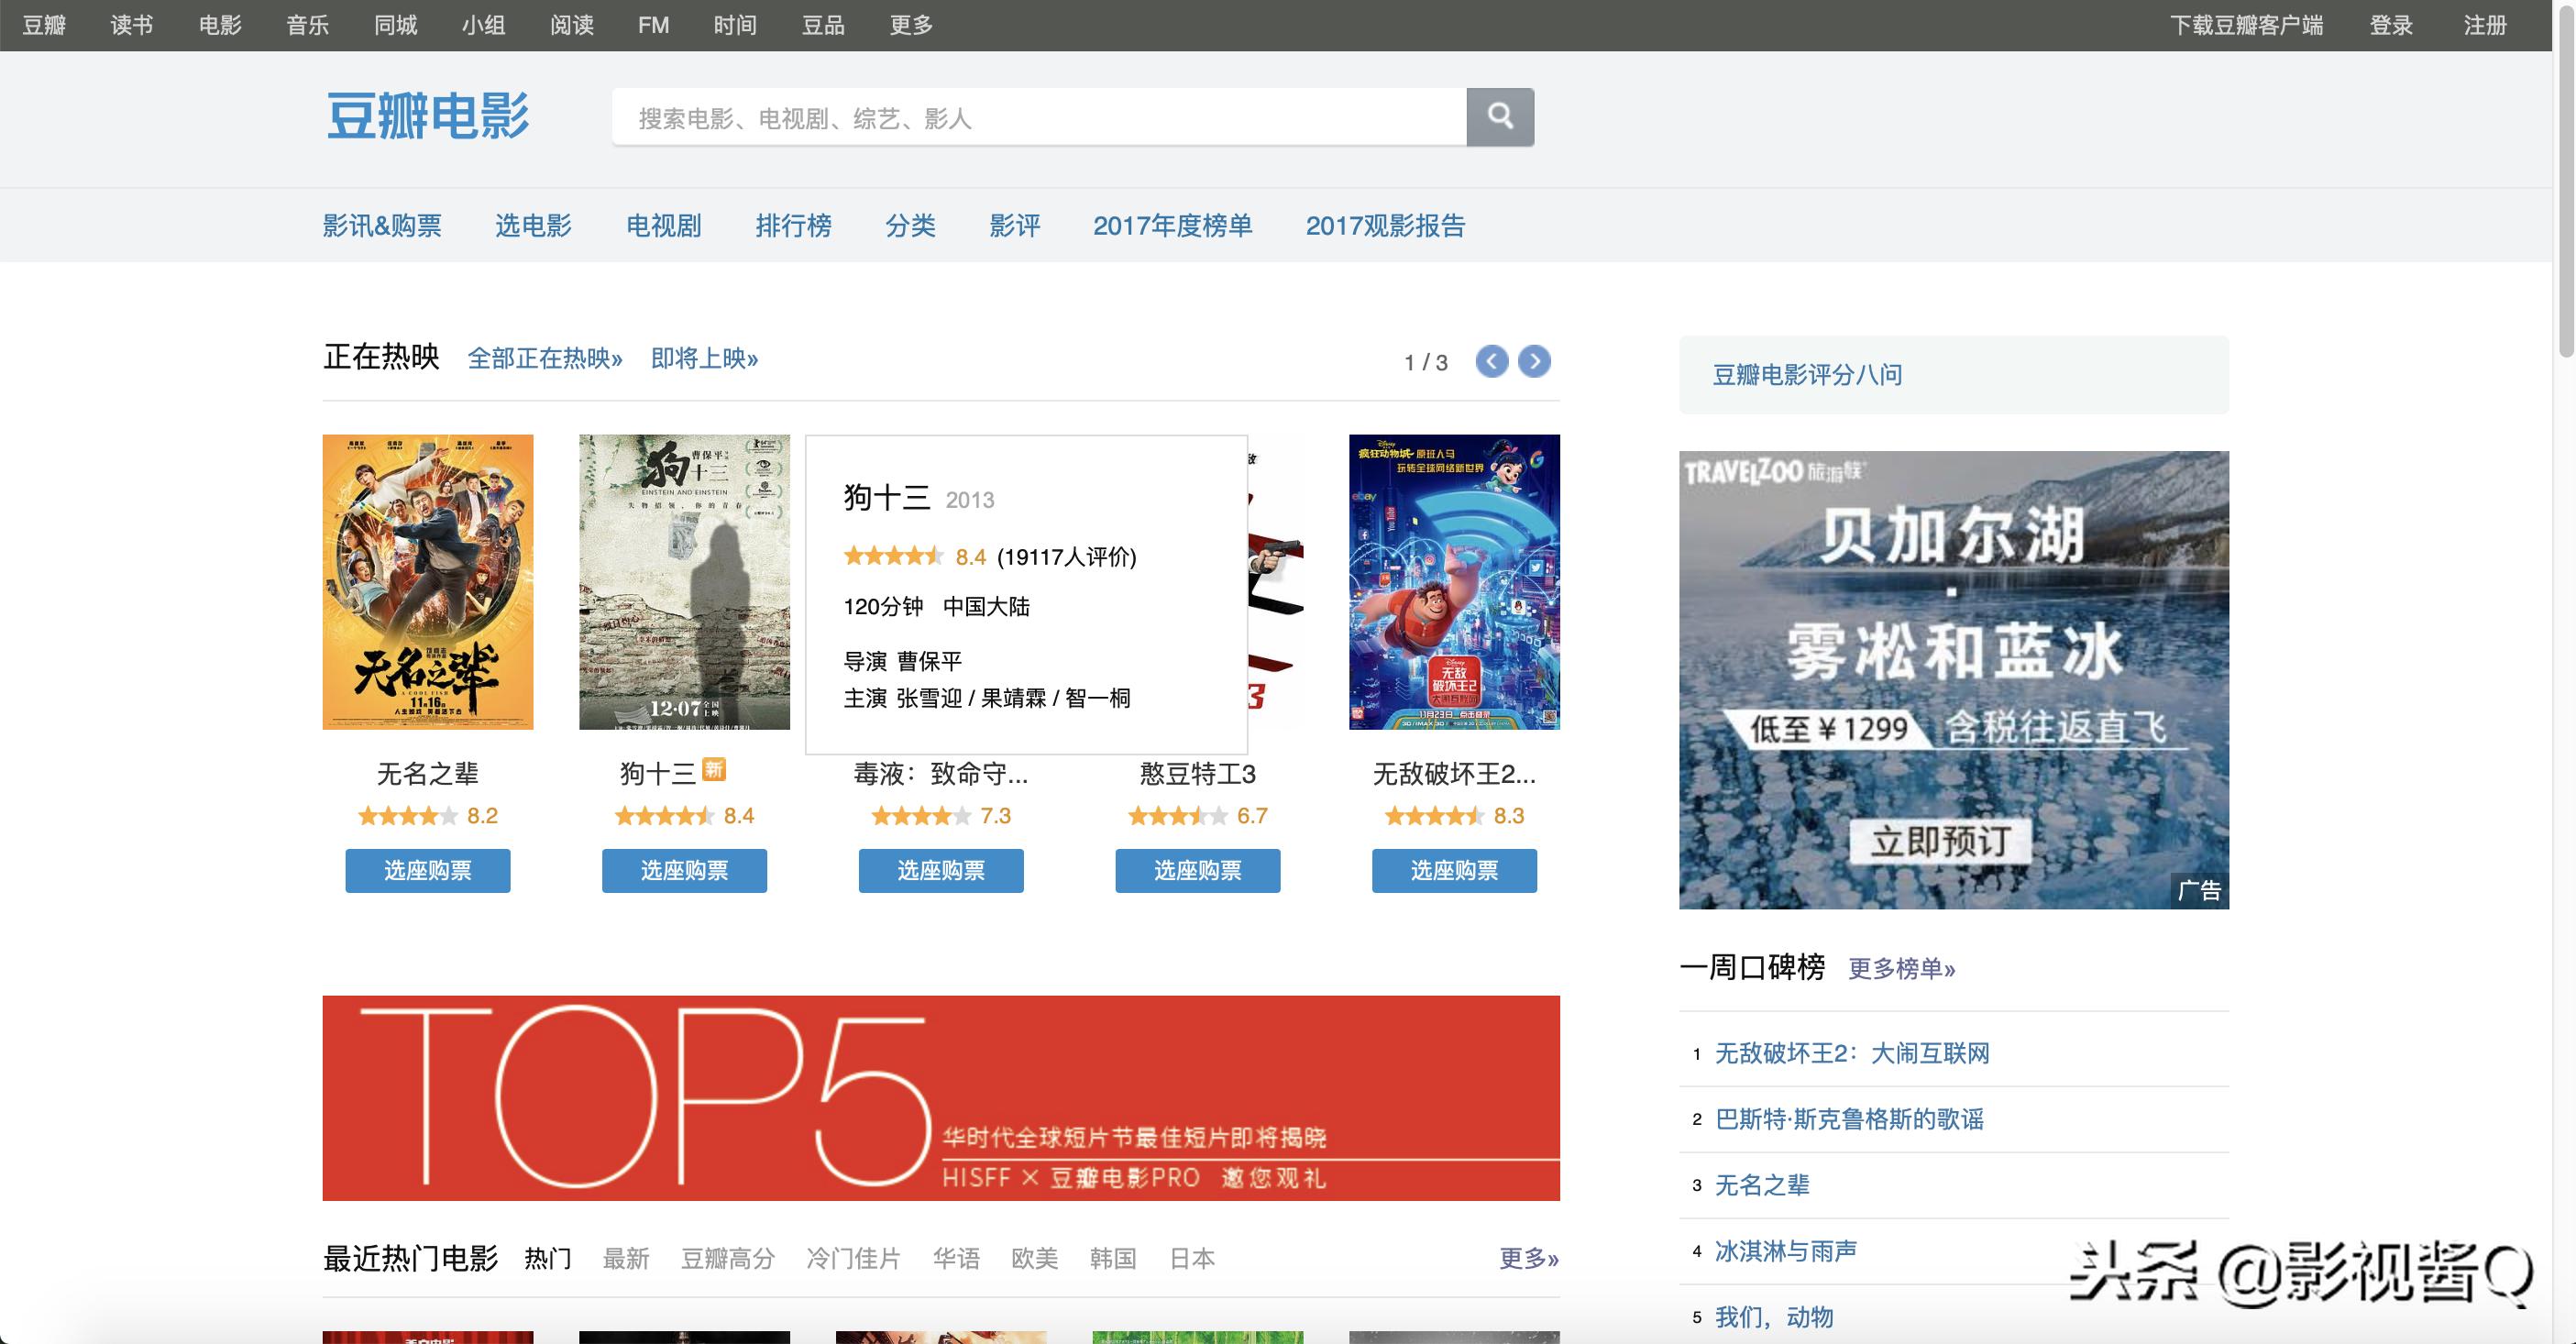Viewport: 2576px width, 1344px height.
Task: Open the 更多 menu in top bar
Action: click(x=910, y=25)
